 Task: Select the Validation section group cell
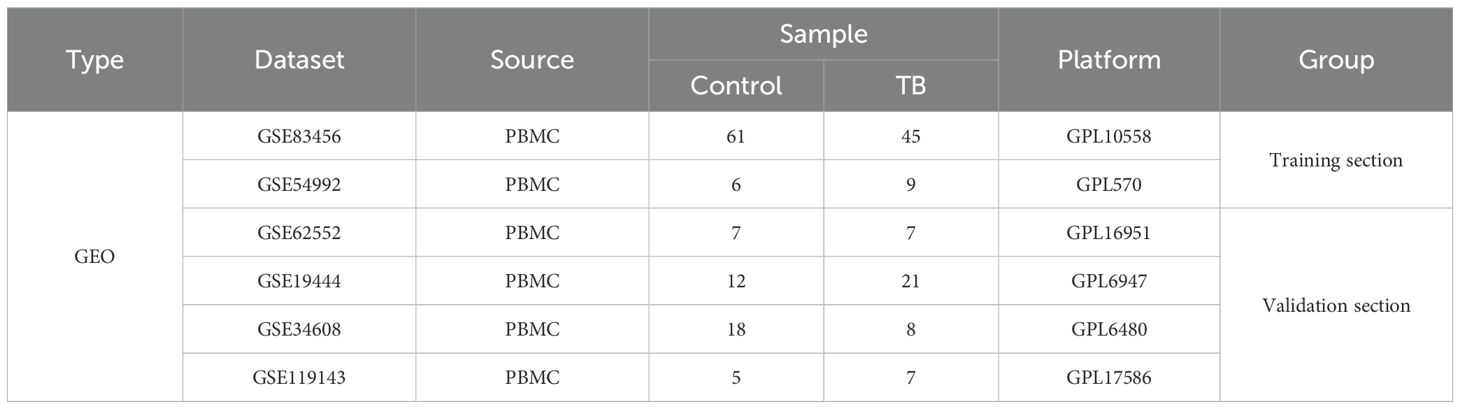click(x=1336, y=305)
